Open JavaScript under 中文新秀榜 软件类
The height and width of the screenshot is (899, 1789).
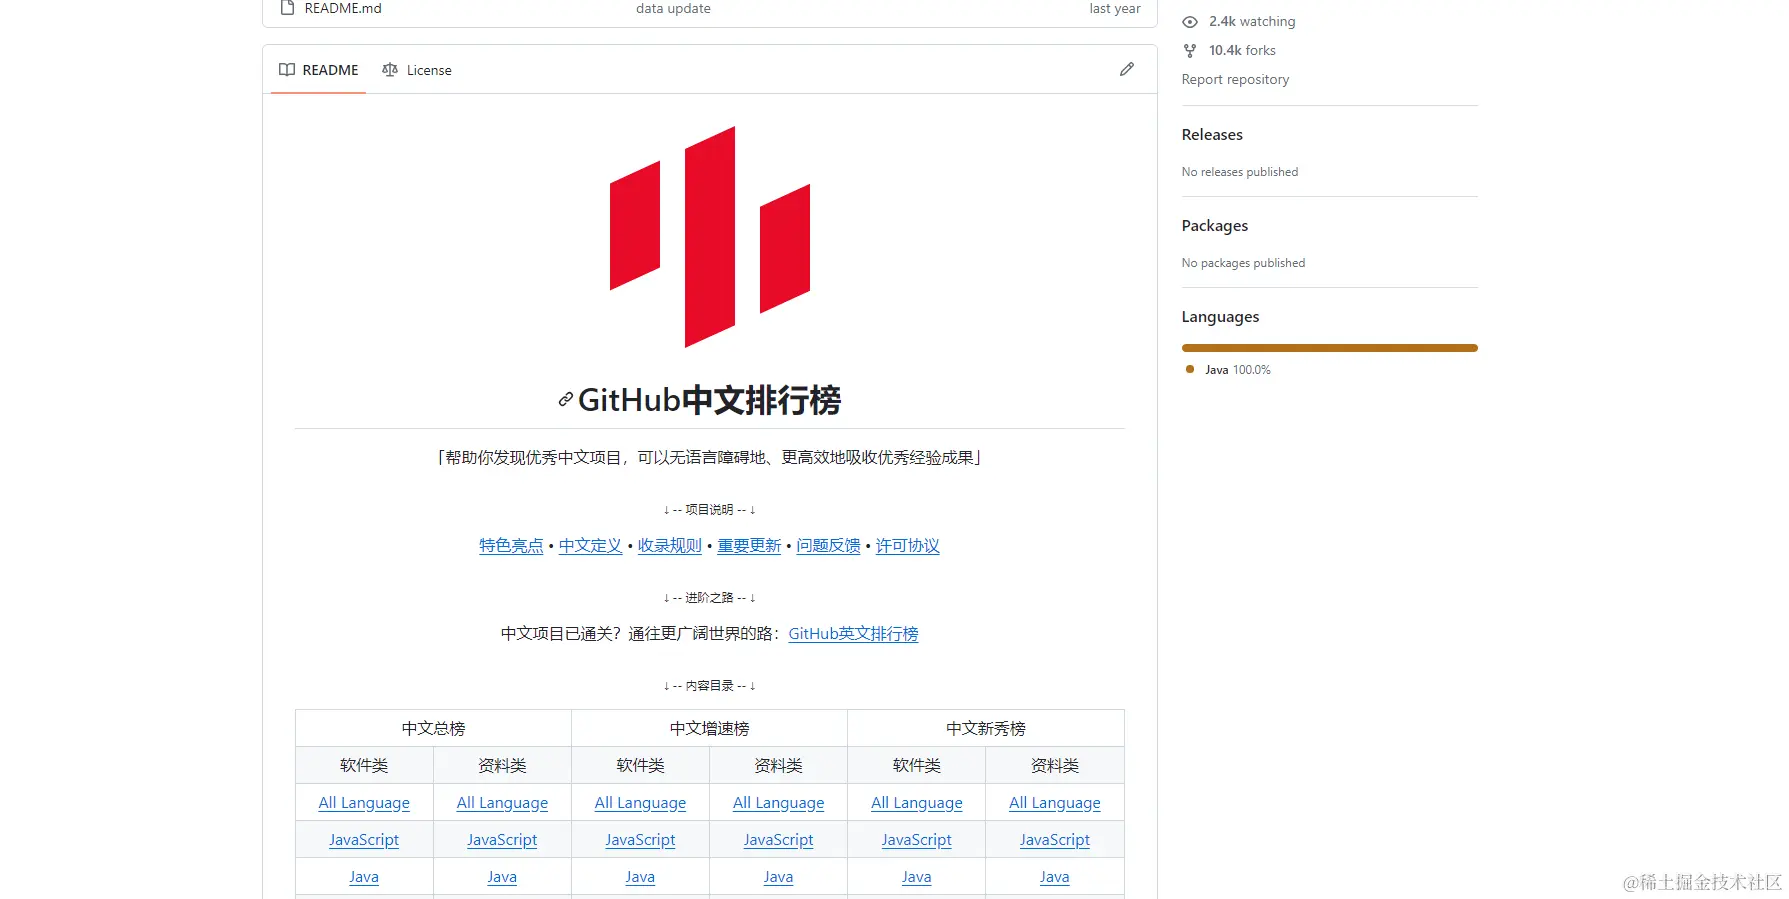916,840
